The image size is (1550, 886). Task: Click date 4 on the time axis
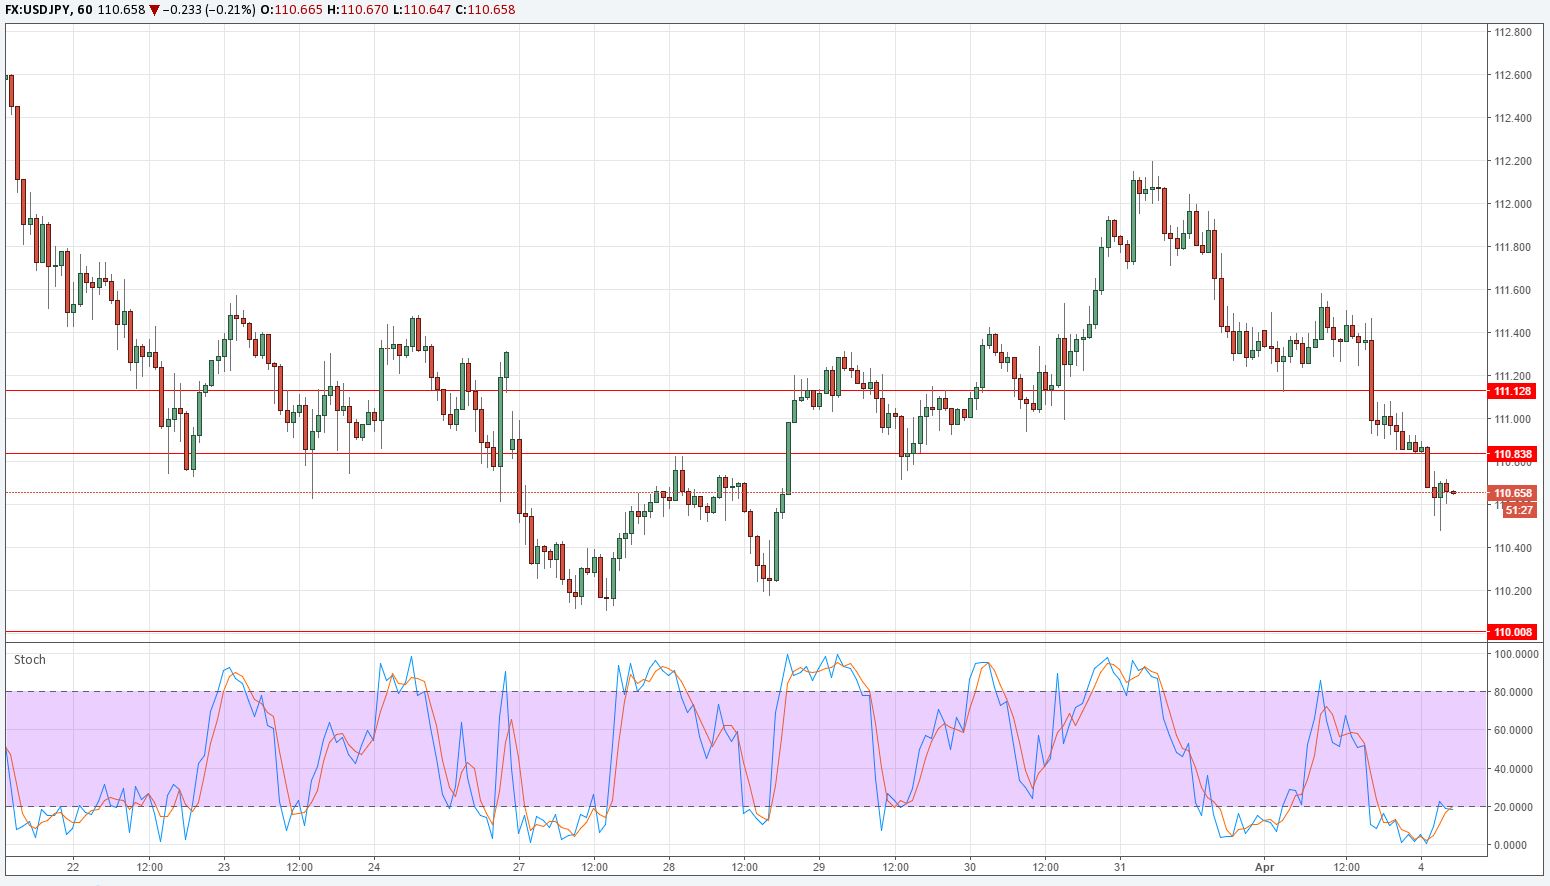pyautogui.click(x=1421, y=867)
